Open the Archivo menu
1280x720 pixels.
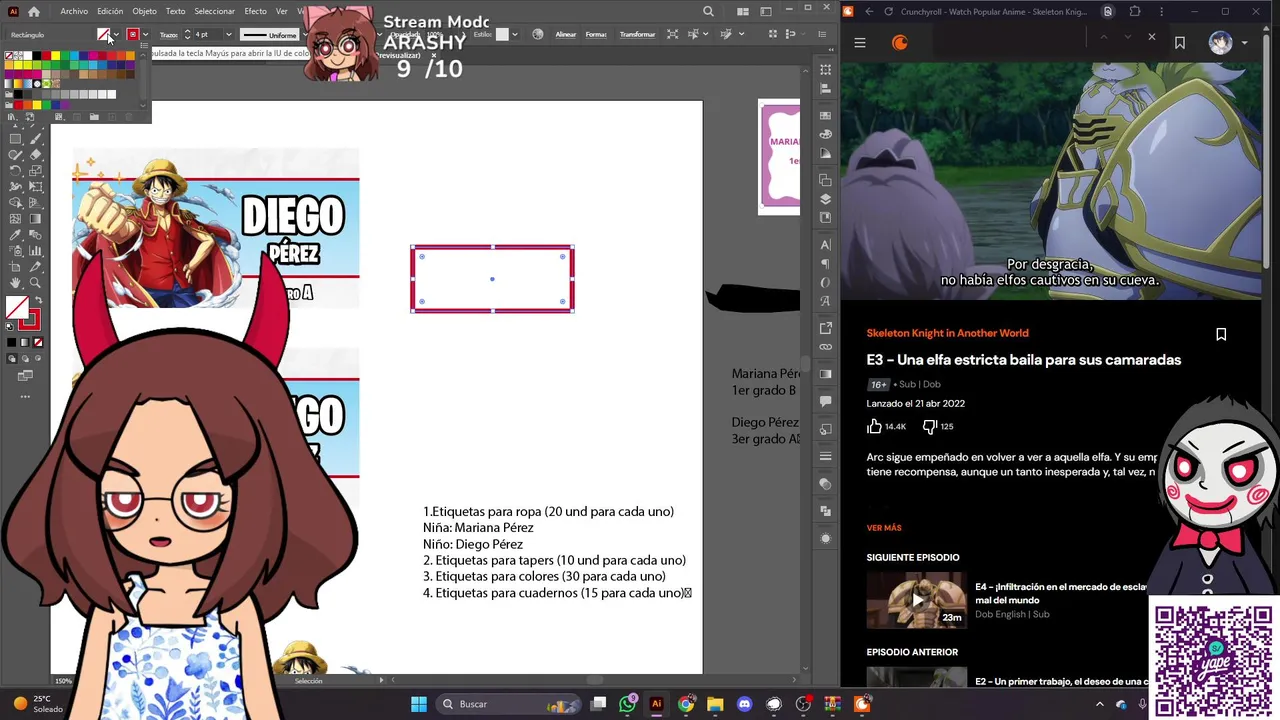(x=74, y=12)
